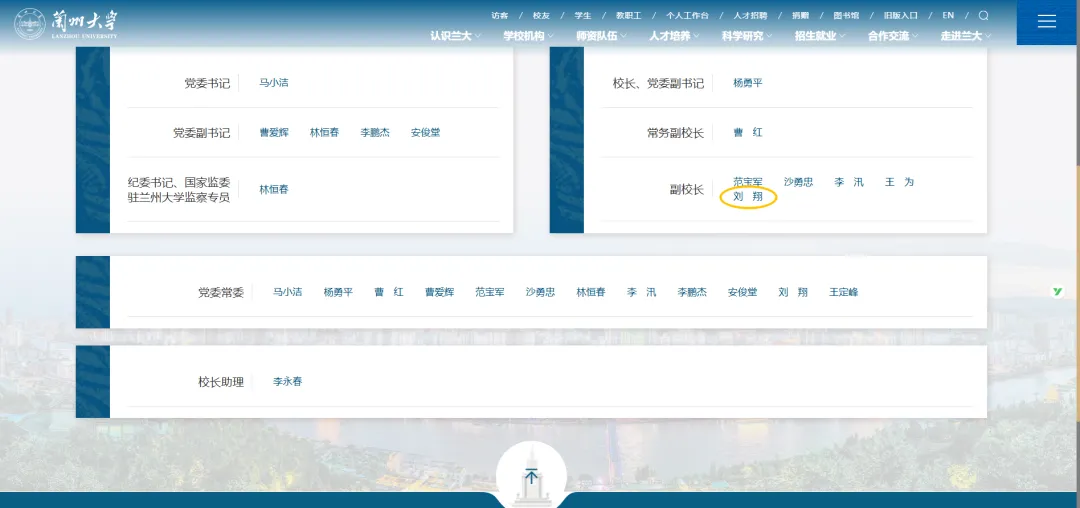Open the 旧版入口 top link
The width and height of the screenshot is (1080, 508).
[901, 15]
